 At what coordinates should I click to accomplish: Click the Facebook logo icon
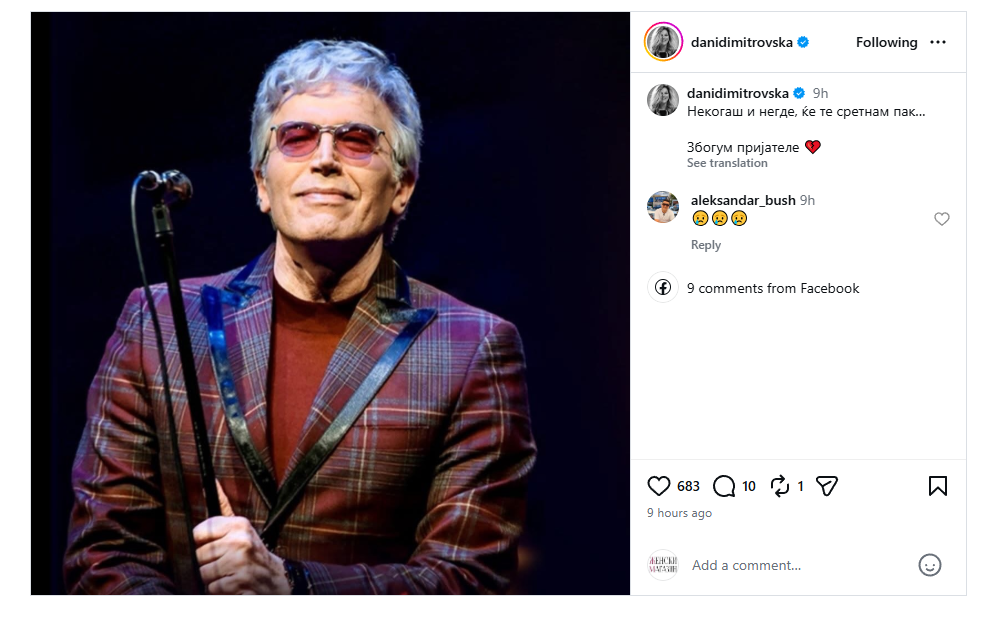[663, 288]
